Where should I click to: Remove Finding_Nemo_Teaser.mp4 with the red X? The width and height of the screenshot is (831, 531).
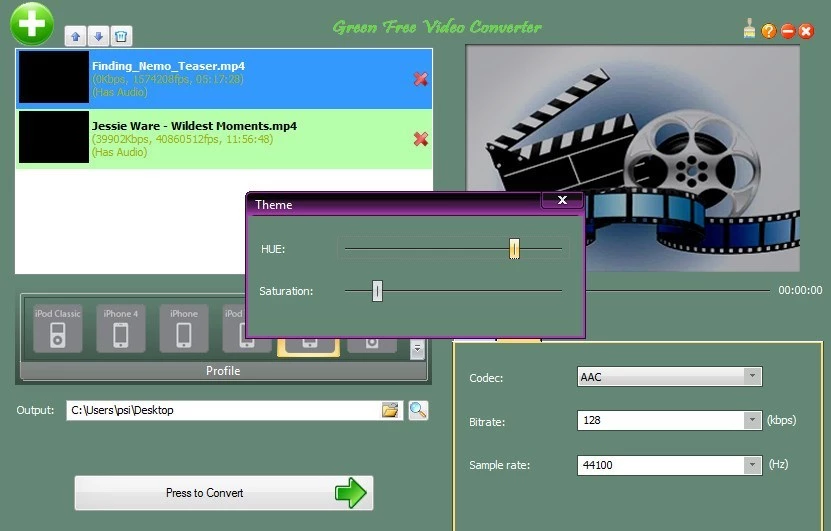[420, 79]
